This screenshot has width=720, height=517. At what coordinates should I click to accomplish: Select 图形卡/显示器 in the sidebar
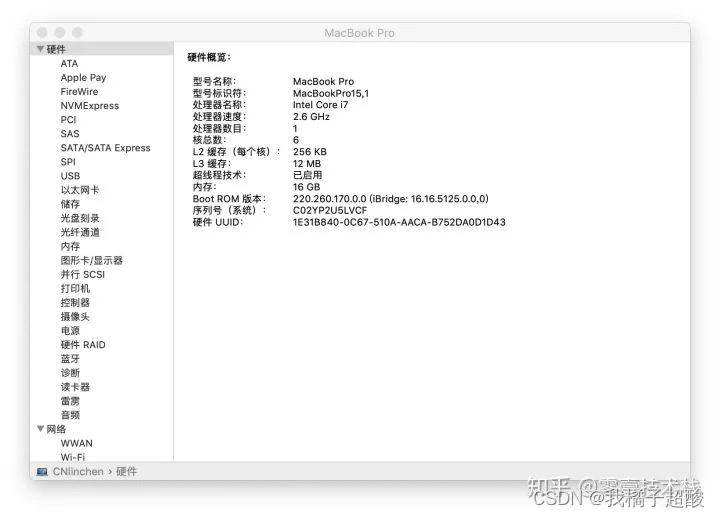(x=91, y=260)
